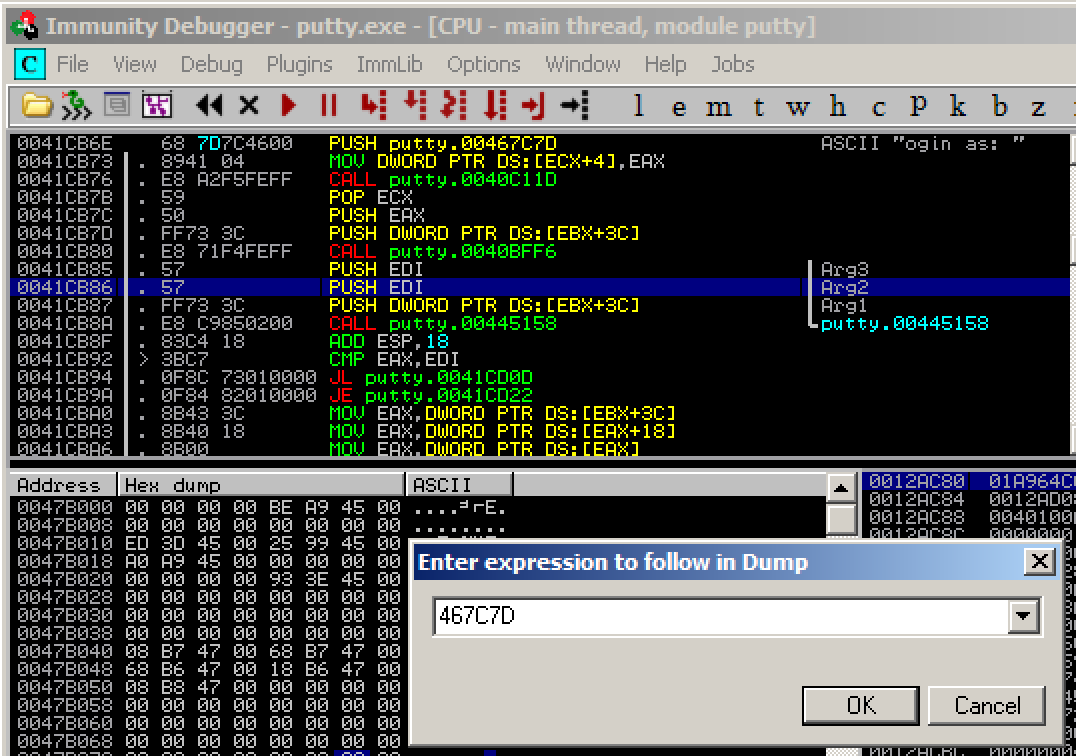Select stack entry at address 0012AC80

(969, 481)
